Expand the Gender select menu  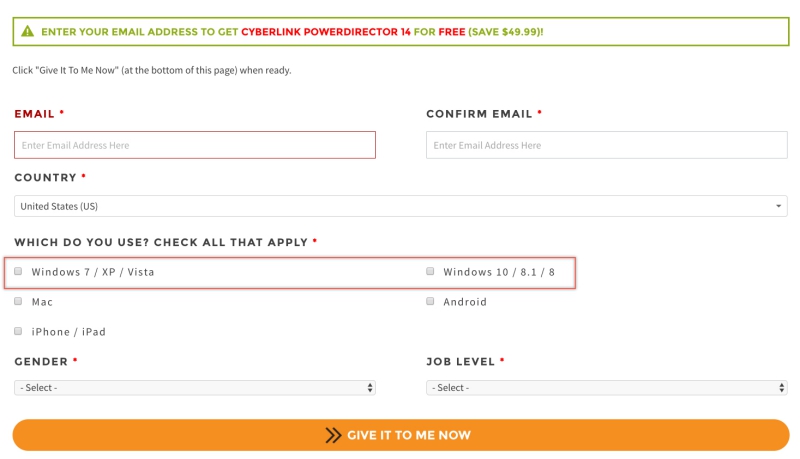coord(195,387)
